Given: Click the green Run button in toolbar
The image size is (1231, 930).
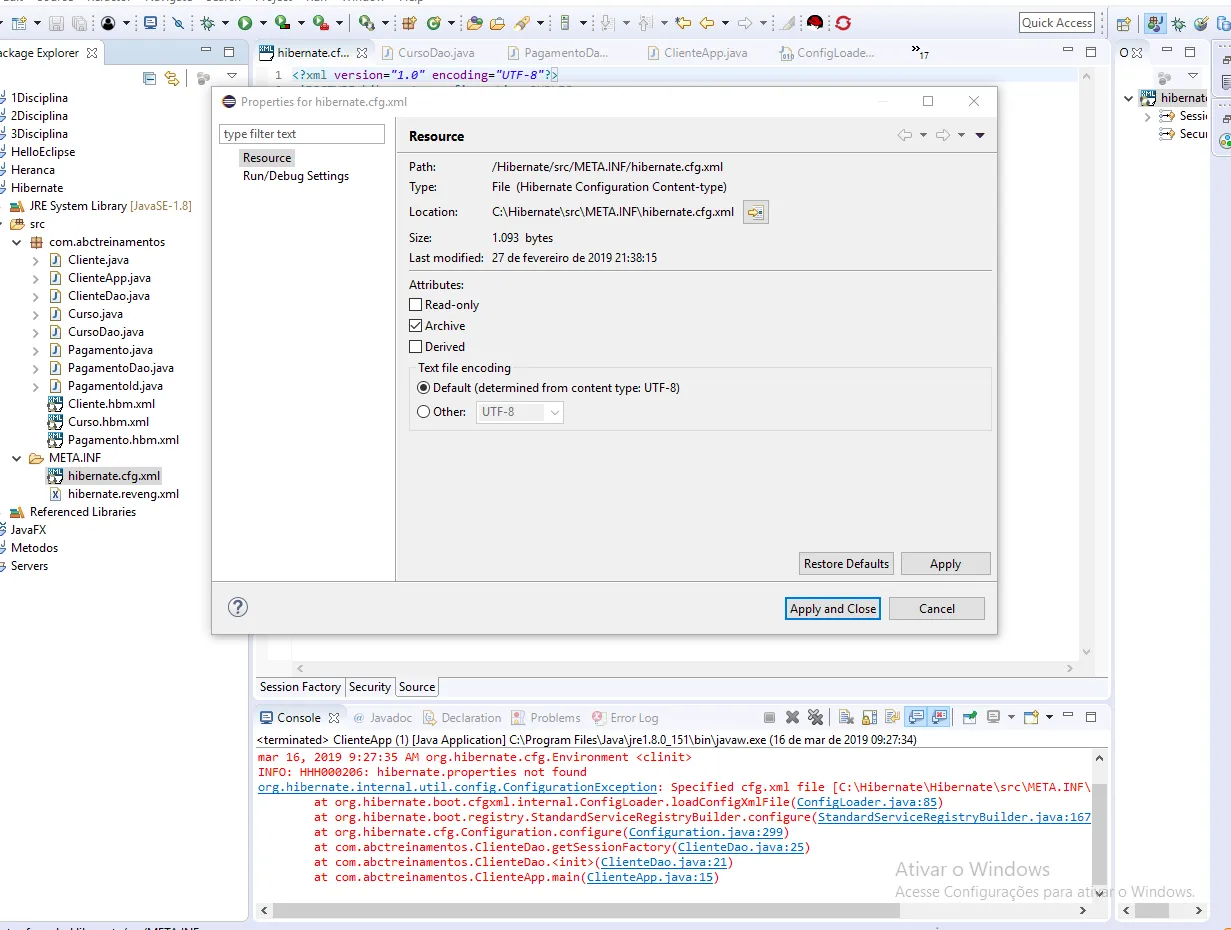Looking at the screenshot, I should 244,22.
